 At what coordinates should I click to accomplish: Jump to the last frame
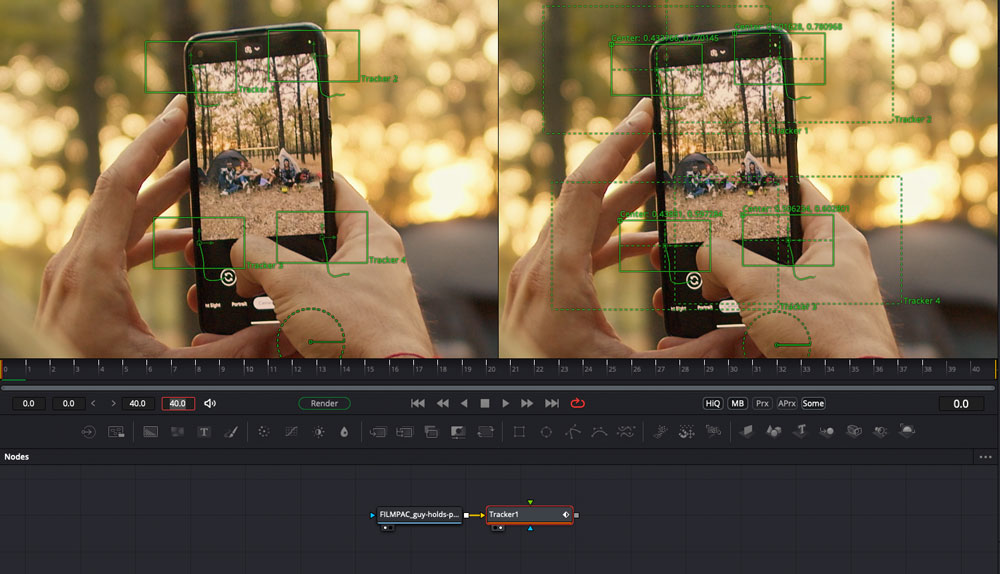click(551, 403)
